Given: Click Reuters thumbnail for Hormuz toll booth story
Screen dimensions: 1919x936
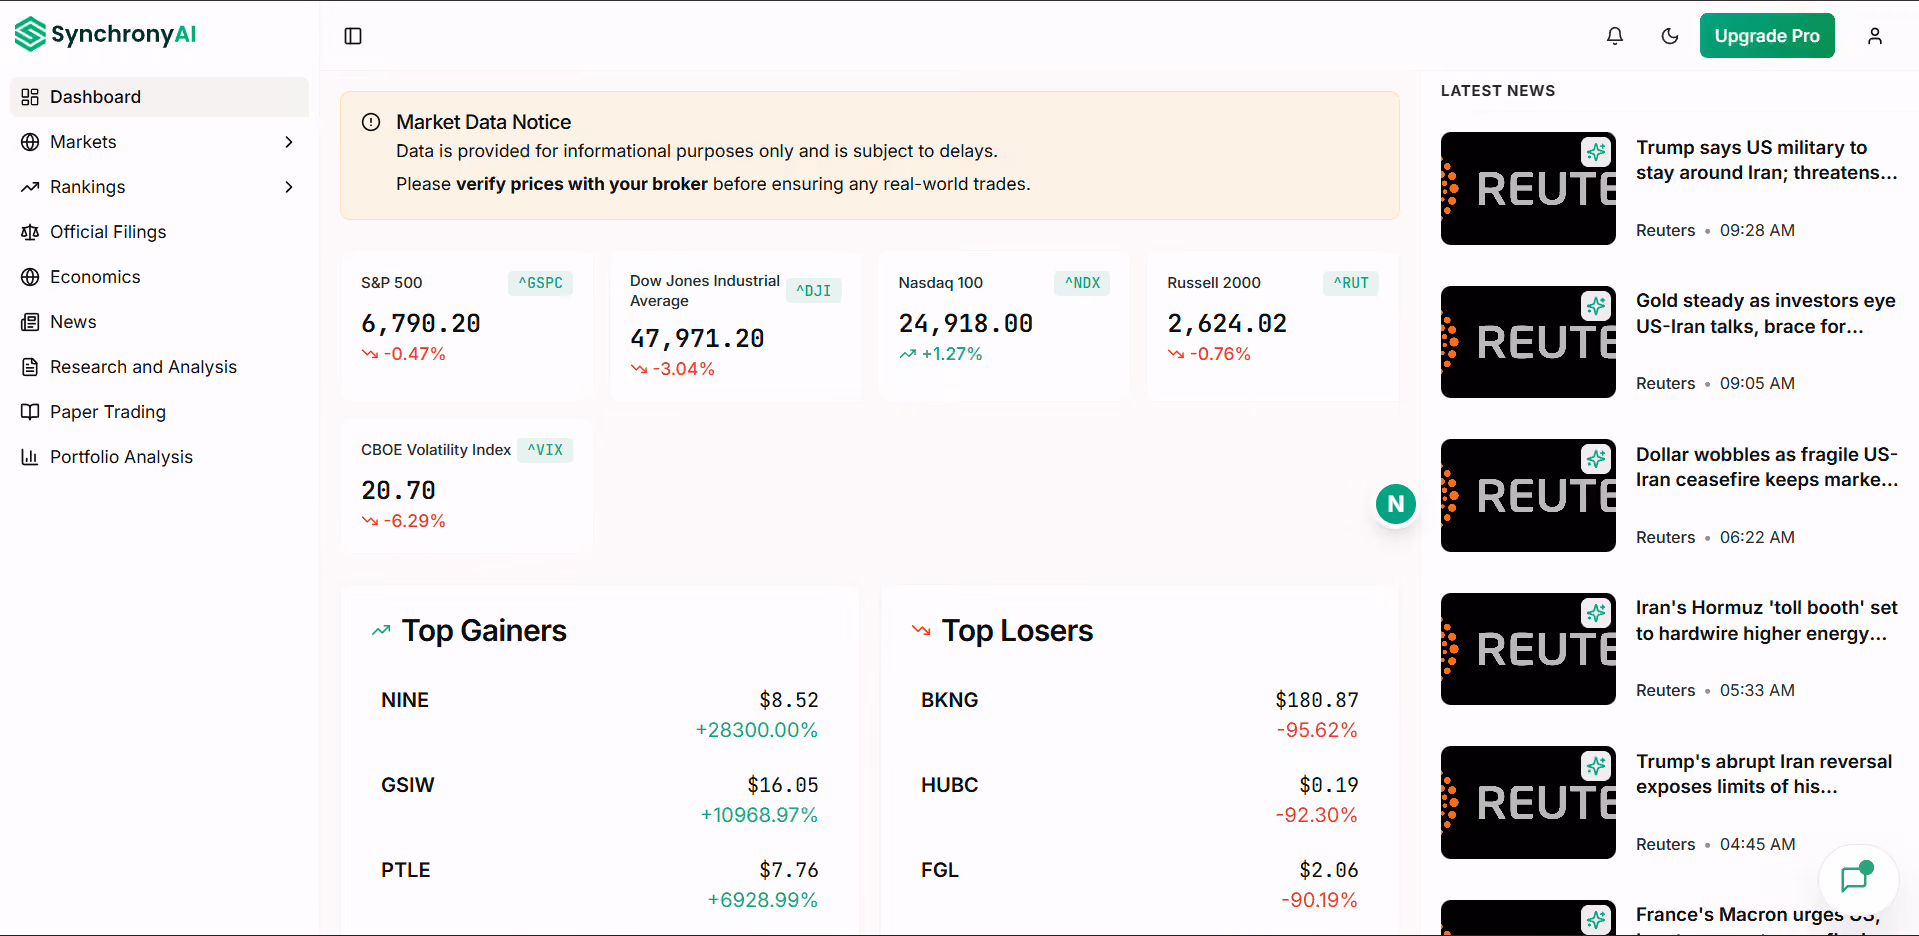Looking at the screenshot, I should pyautogui.click(x=1528, y=649).
